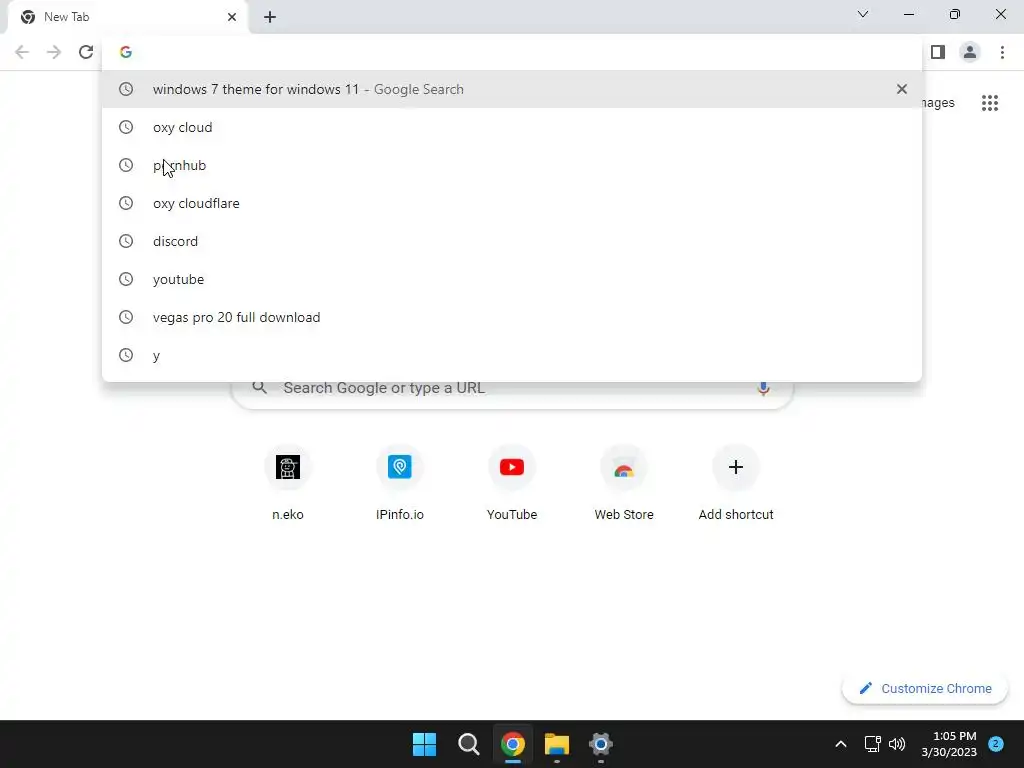Click the forward navigation arrow

click(54, 52)
